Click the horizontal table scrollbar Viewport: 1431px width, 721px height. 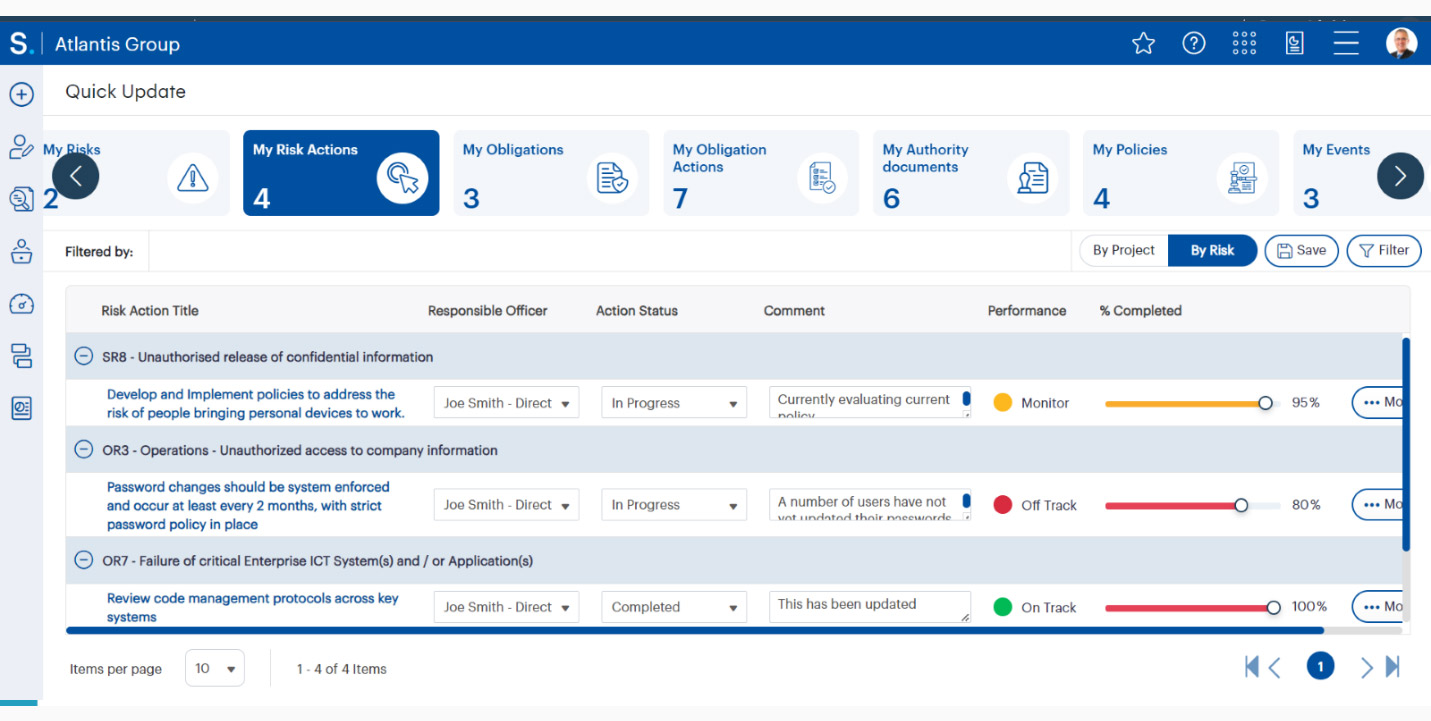click(x=695, y=631)
